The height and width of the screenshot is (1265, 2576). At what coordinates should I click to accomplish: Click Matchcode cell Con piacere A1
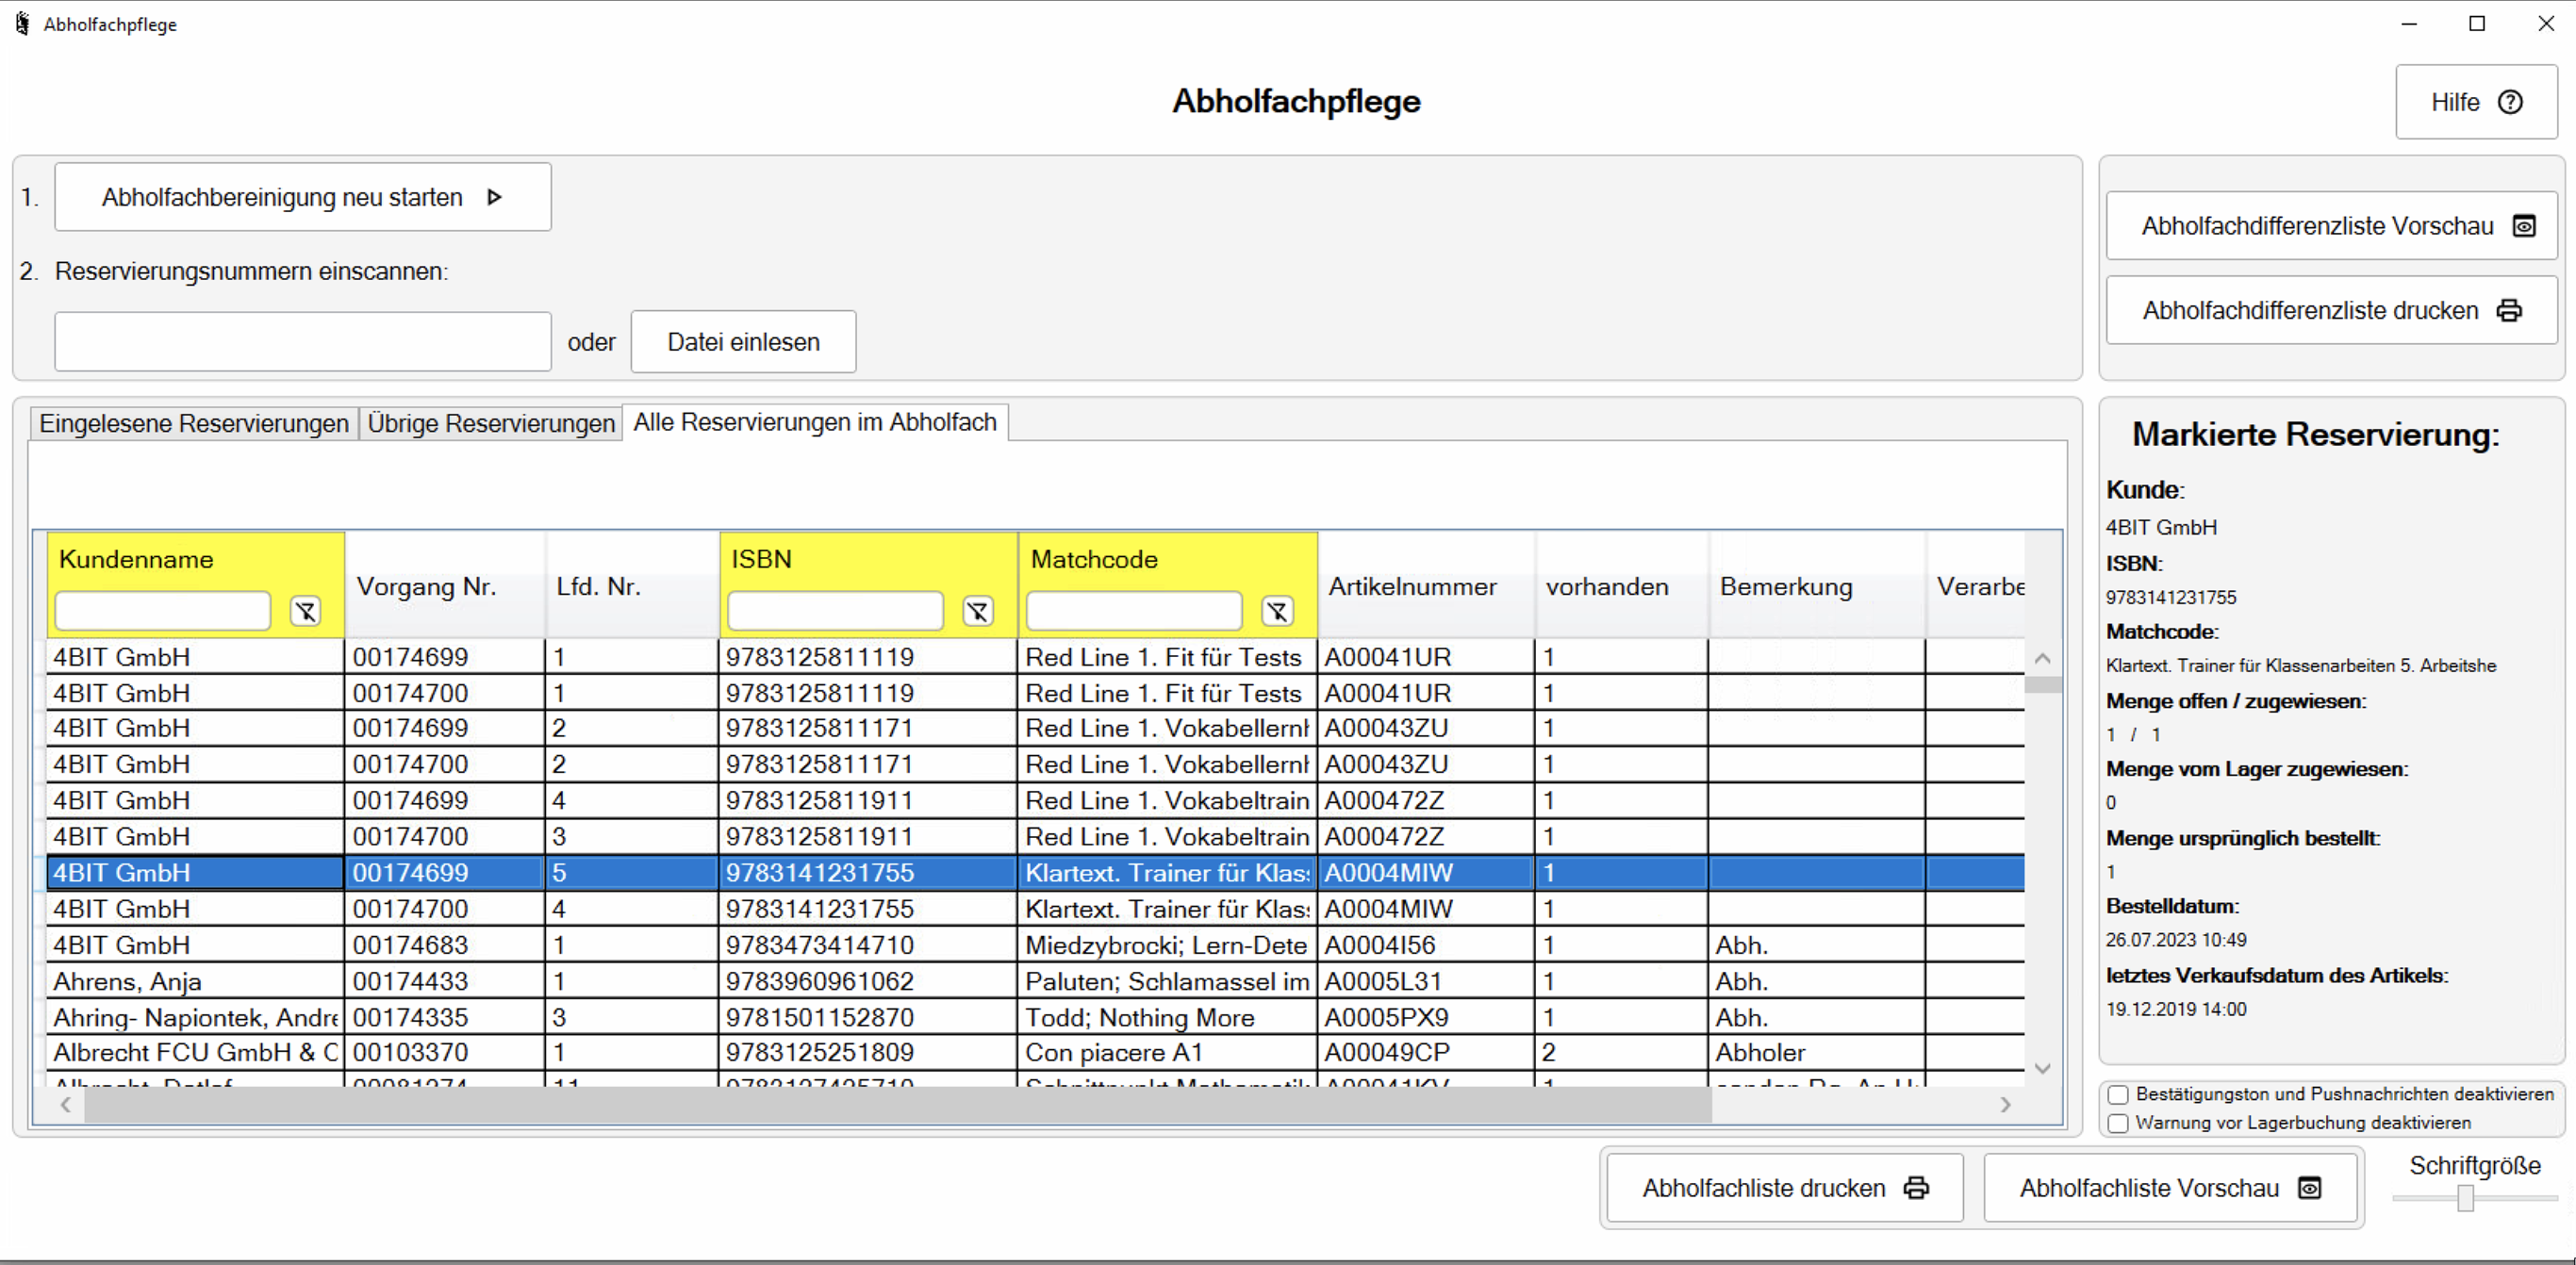click(1168, 1052)
